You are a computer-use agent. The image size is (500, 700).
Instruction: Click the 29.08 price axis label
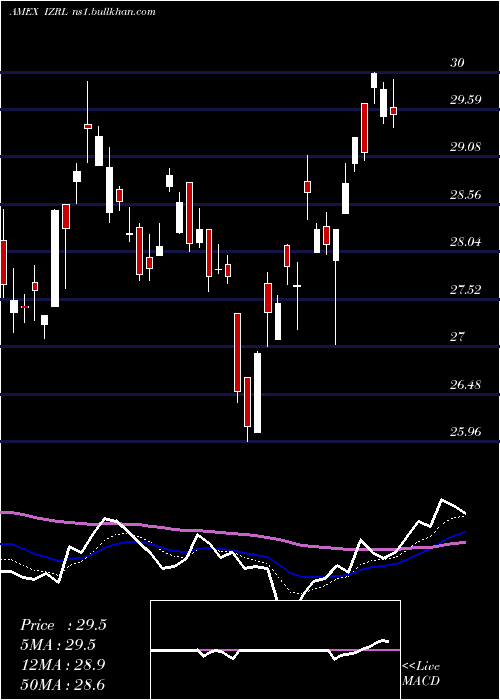(466, 146)
